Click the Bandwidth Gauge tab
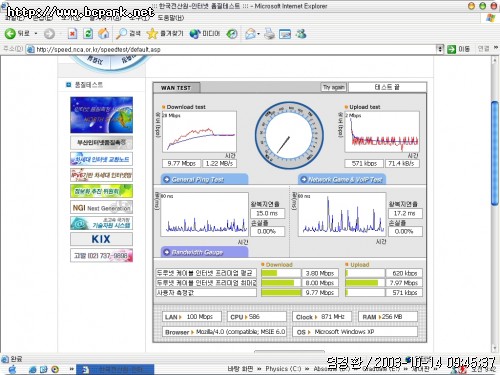This screenshot has height=375, width=500. coord(205,252)
